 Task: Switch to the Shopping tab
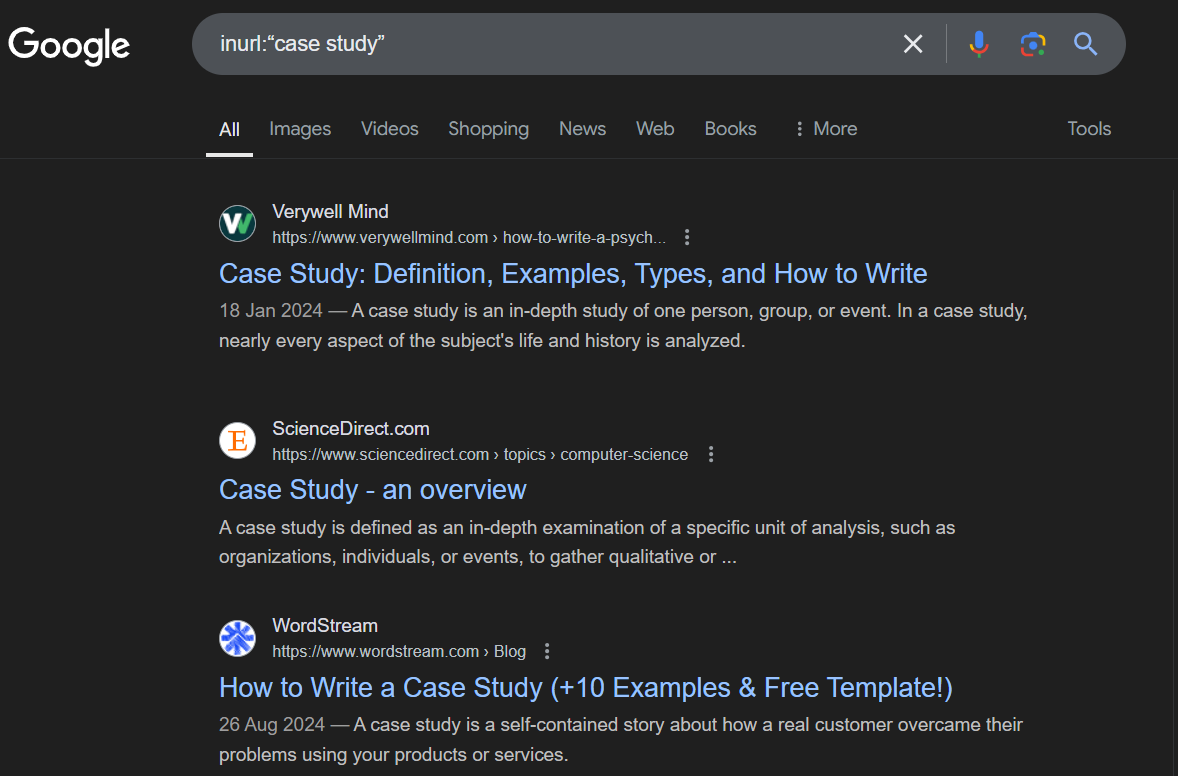488,129
